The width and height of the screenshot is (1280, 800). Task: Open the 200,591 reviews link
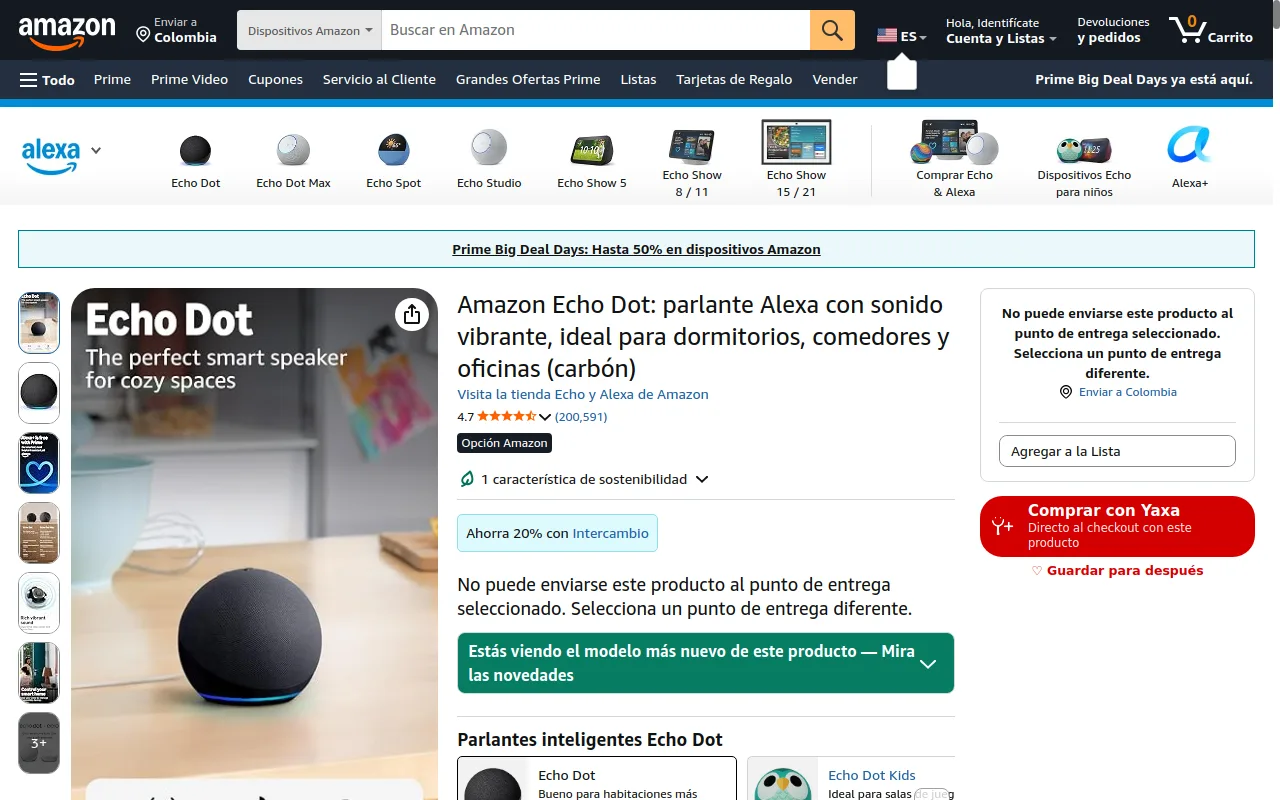[x=581, y=417]
